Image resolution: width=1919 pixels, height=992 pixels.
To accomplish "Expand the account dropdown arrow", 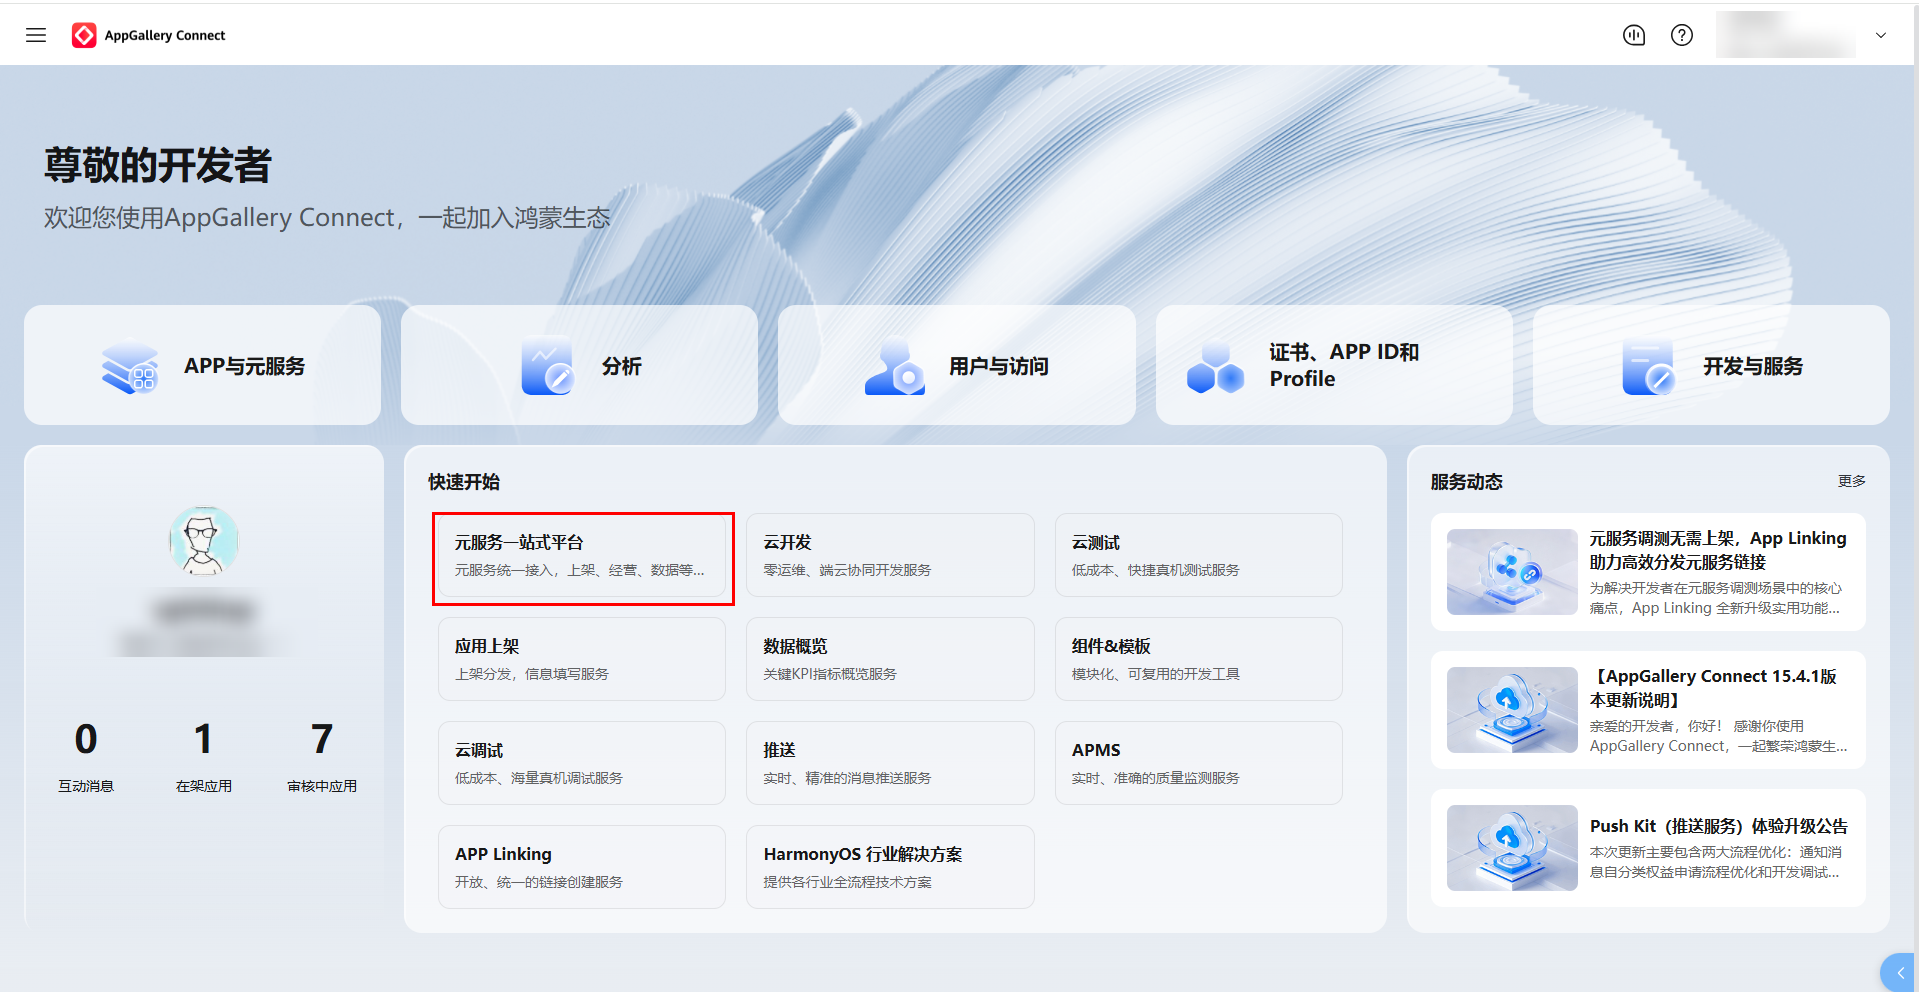I will pyautogui.click(x=1881, y=34).
